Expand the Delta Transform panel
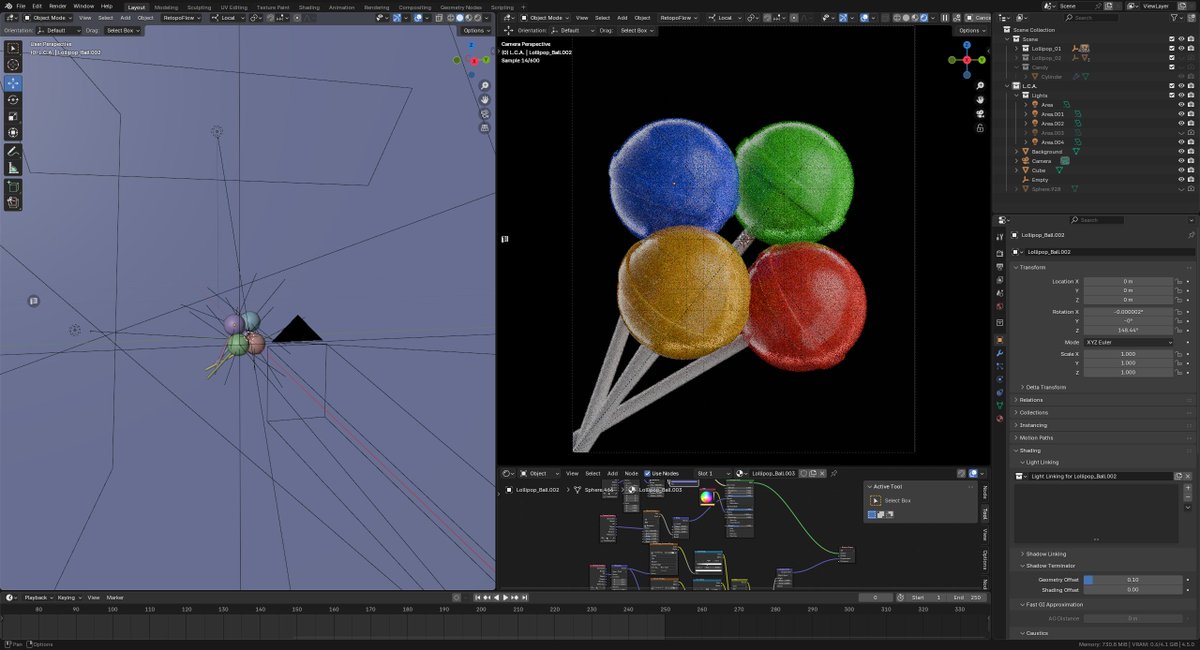 (1046, 387)
